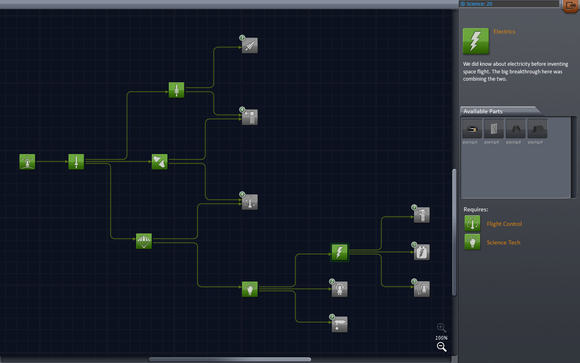The height and width of the screenshot is (363, 580).
Task: Select the locked battery node right of Electrics
Action: tap(422, 252)
